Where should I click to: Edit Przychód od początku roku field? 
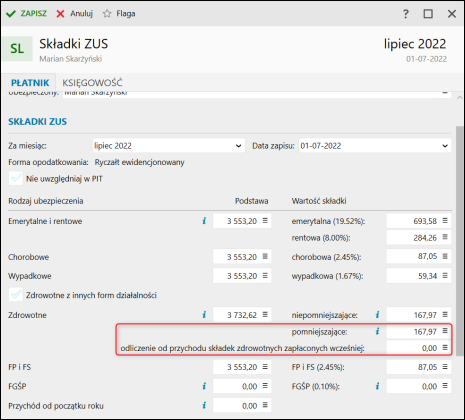click(x=242, y=405)
